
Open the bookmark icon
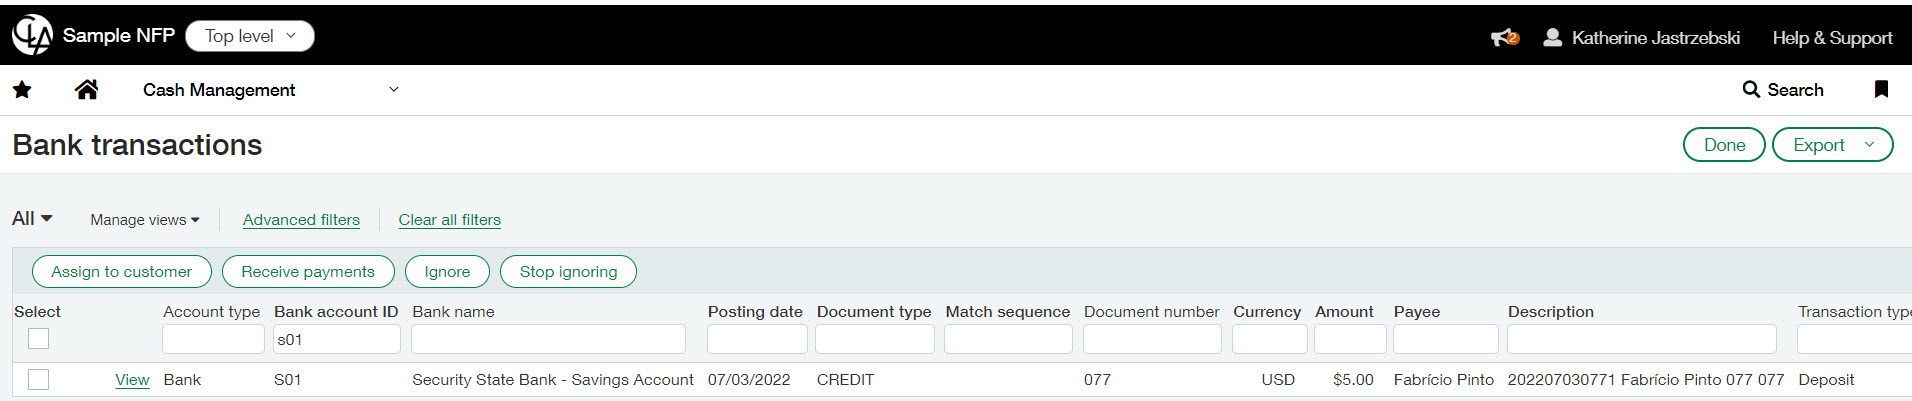(x=1881, y=90)
